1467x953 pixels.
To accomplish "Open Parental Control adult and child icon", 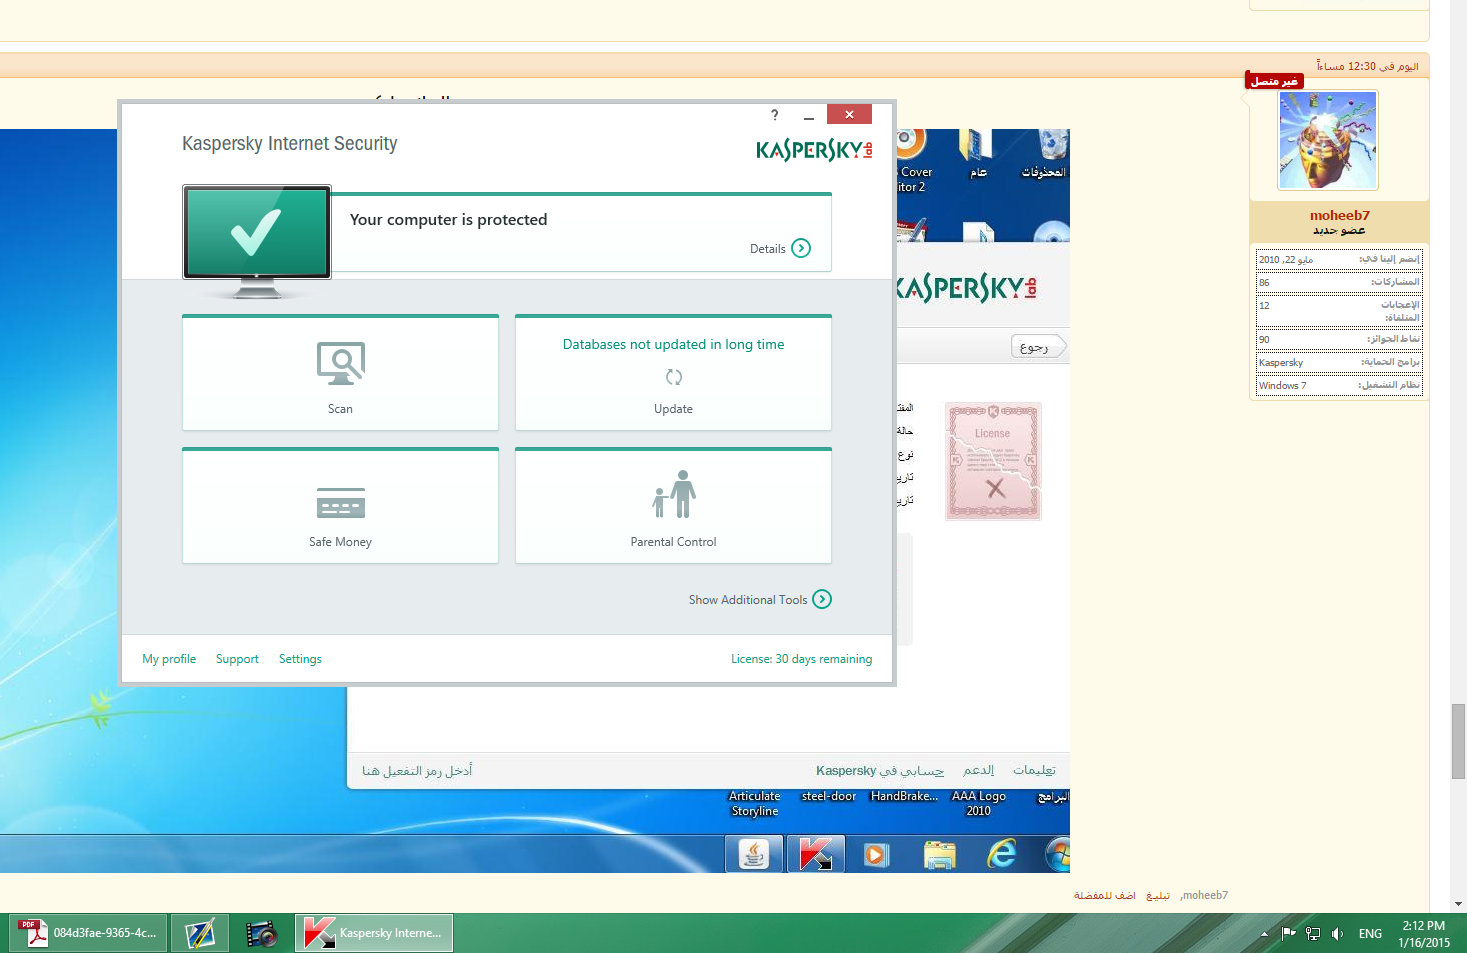I will tap(674, 495).
